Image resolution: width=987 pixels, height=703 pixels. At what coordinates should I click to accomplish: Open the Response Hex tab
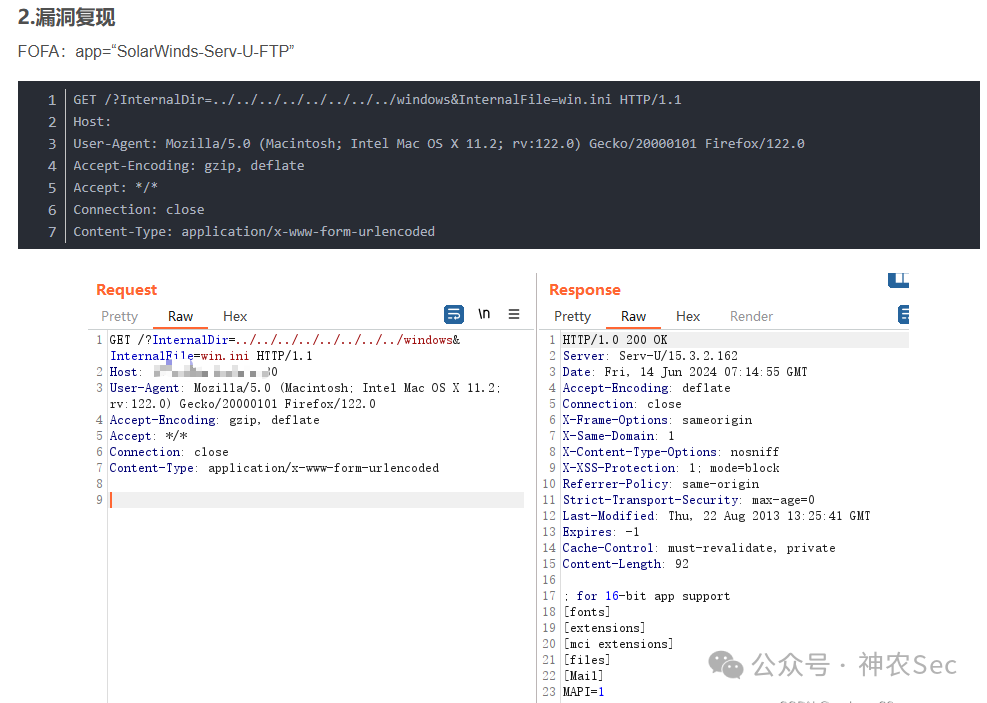(688, 317)
